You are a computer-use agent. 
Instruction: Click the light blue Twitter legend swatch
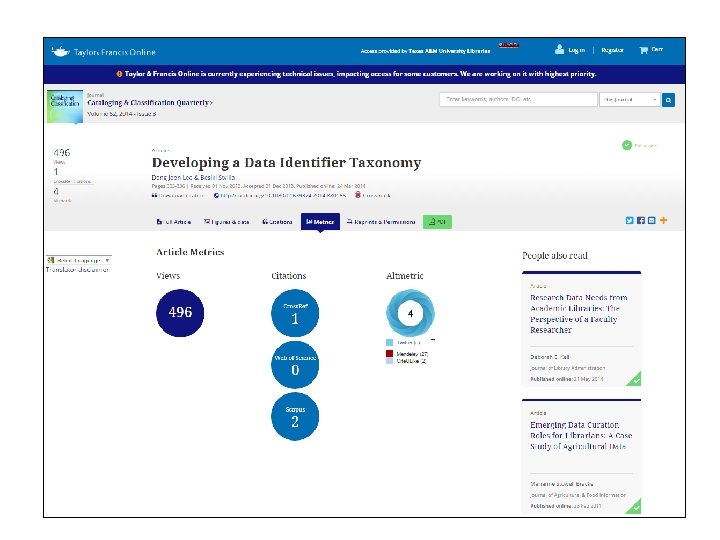point(389,343)
